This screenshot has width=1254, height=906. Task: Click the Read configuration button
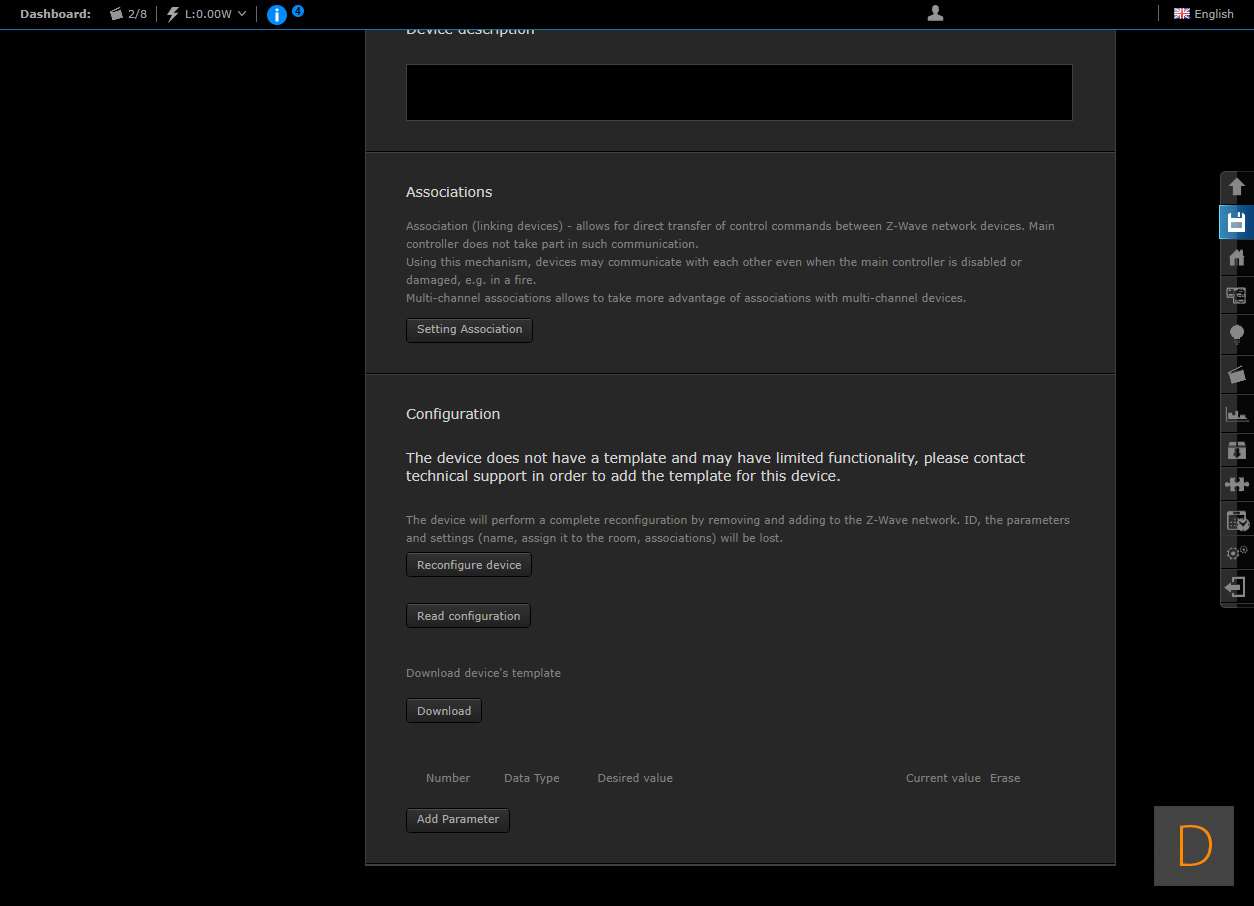(468, 616)
